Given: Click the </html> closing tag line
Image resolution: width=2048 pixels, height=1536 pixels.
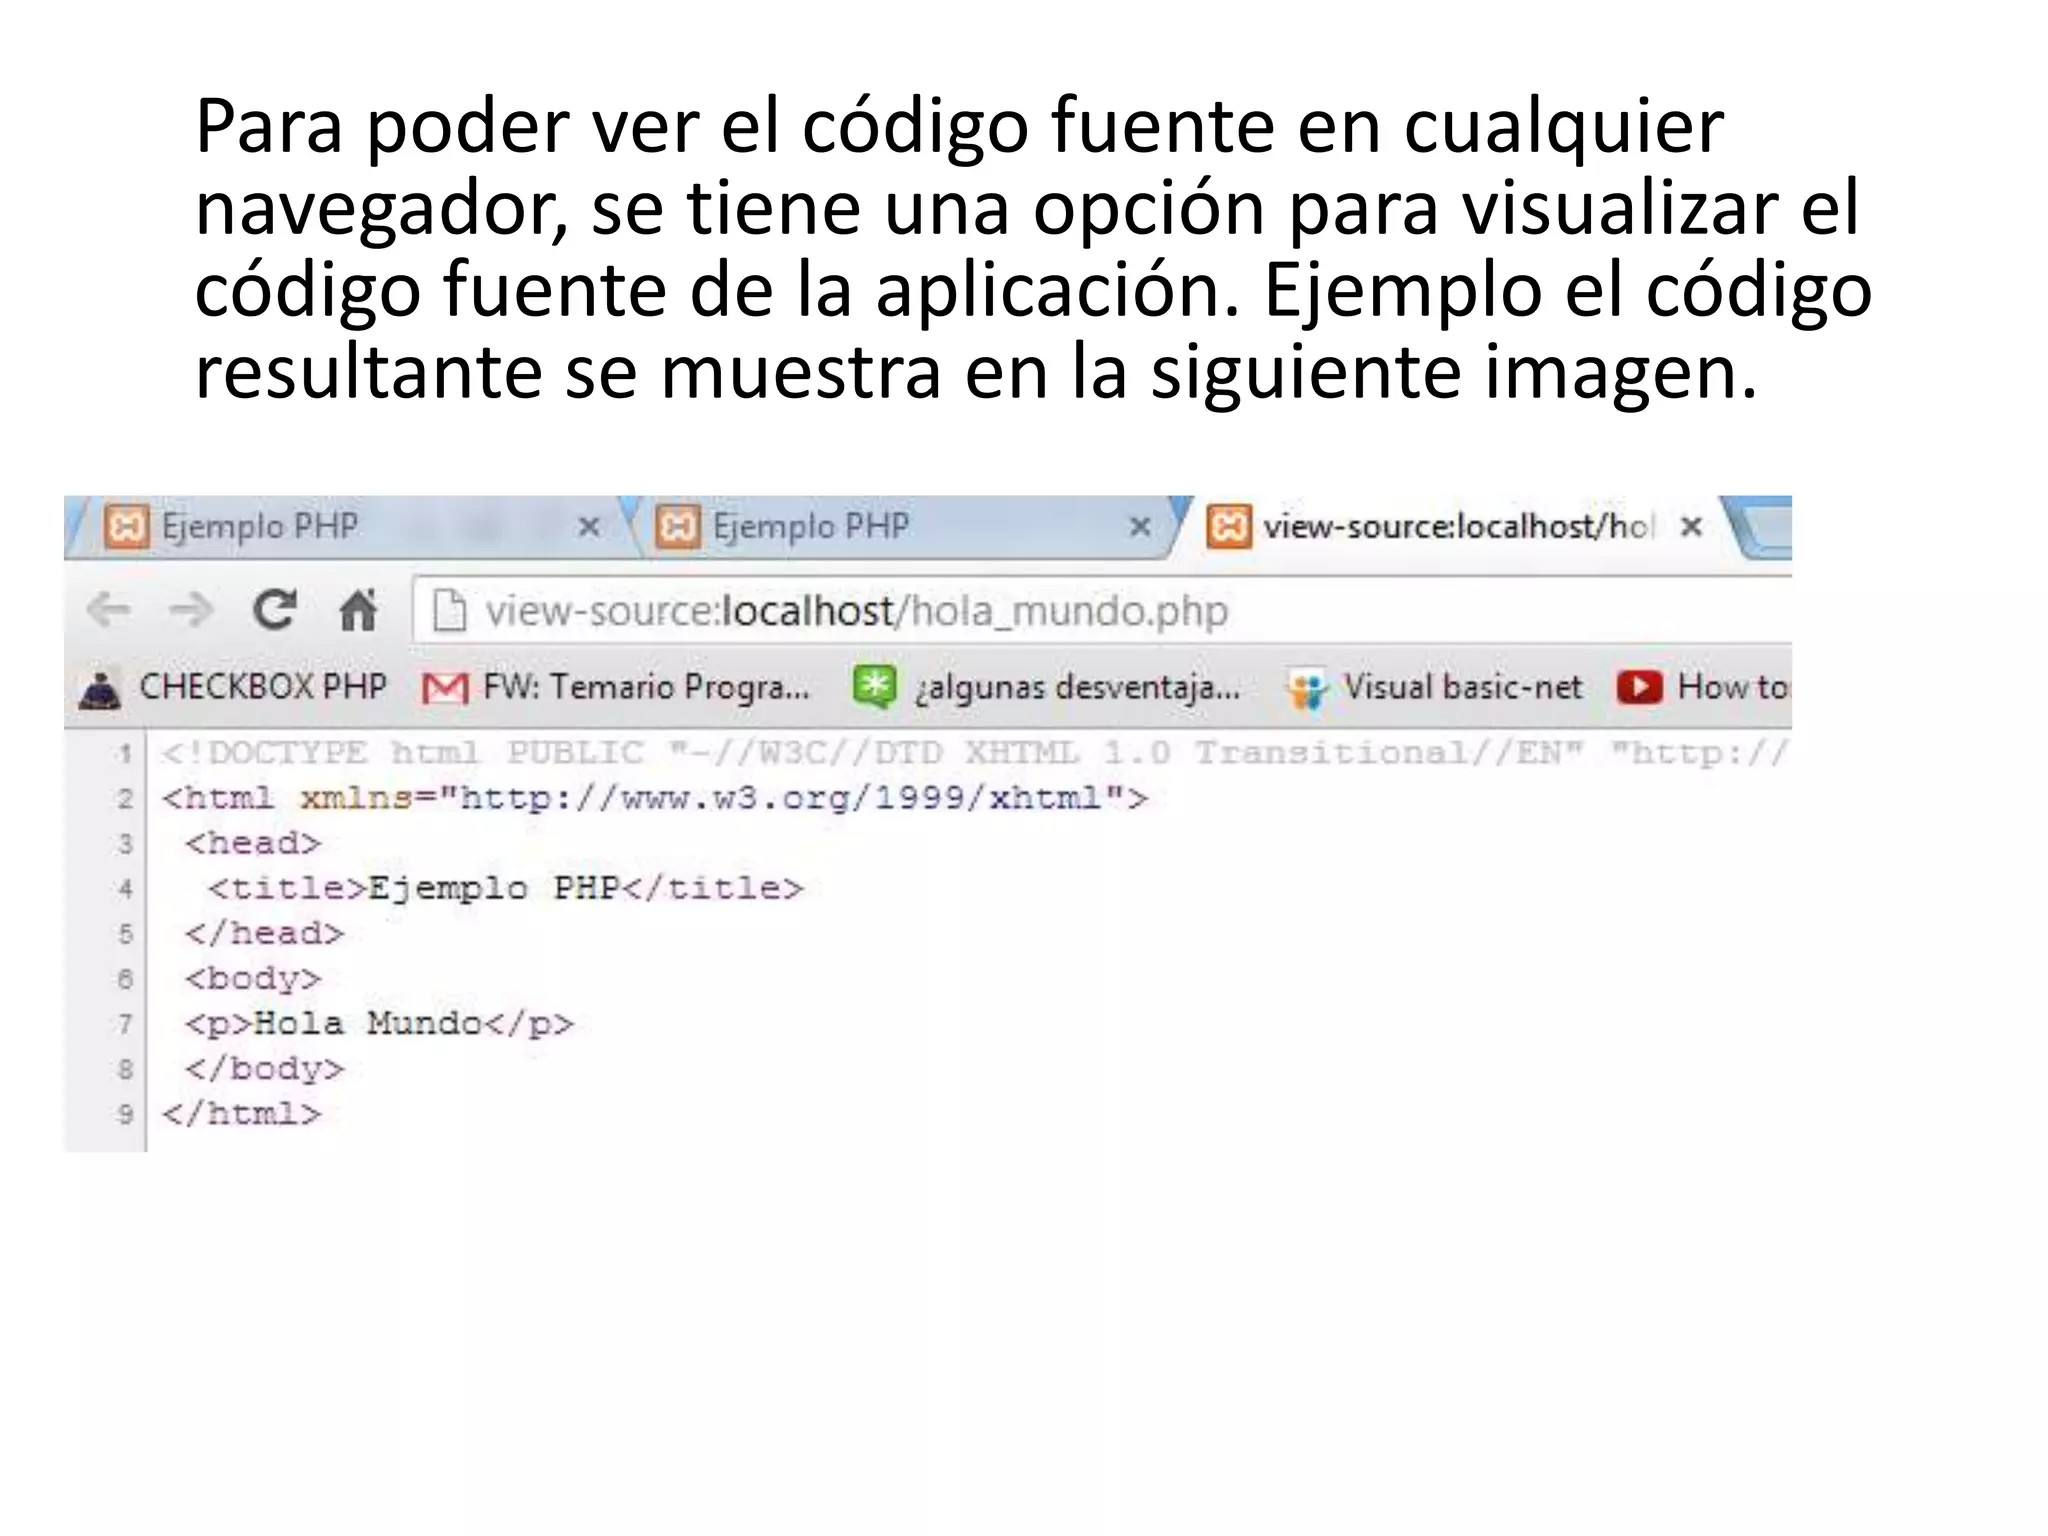Looking at the screenshot, I should point(242,1113).
